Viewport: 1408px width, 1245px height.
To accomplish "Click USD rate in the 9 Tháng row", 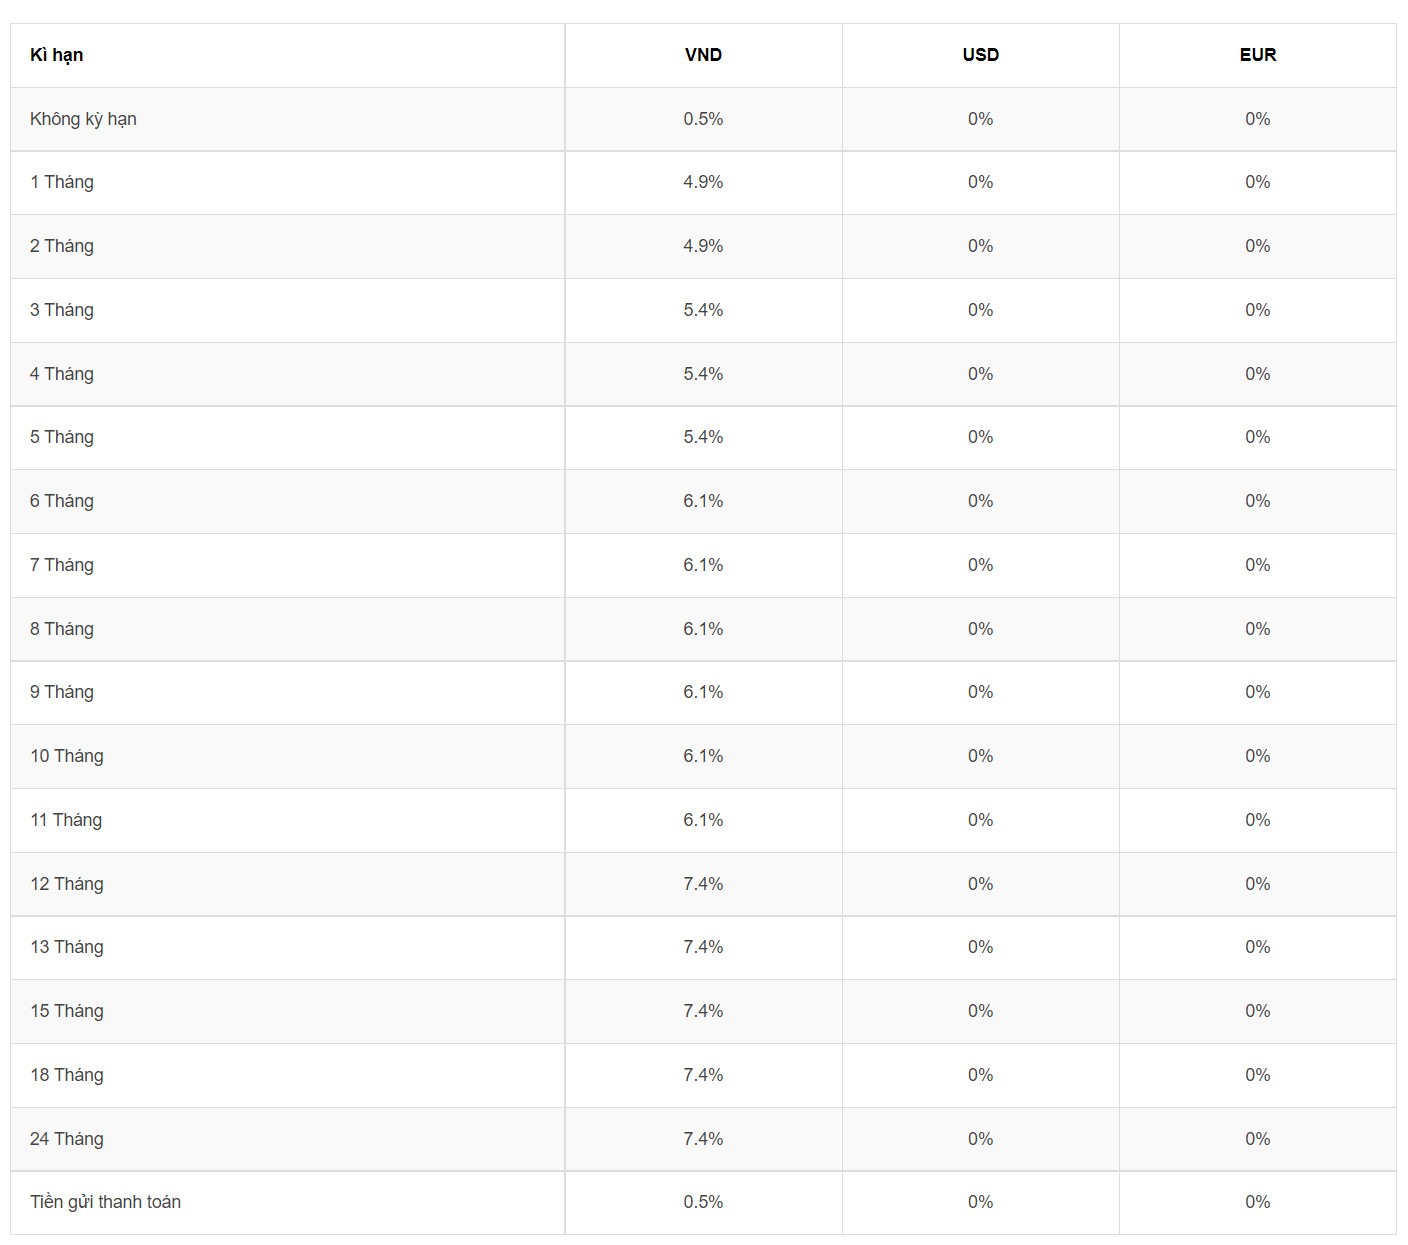I will (980, 692).
